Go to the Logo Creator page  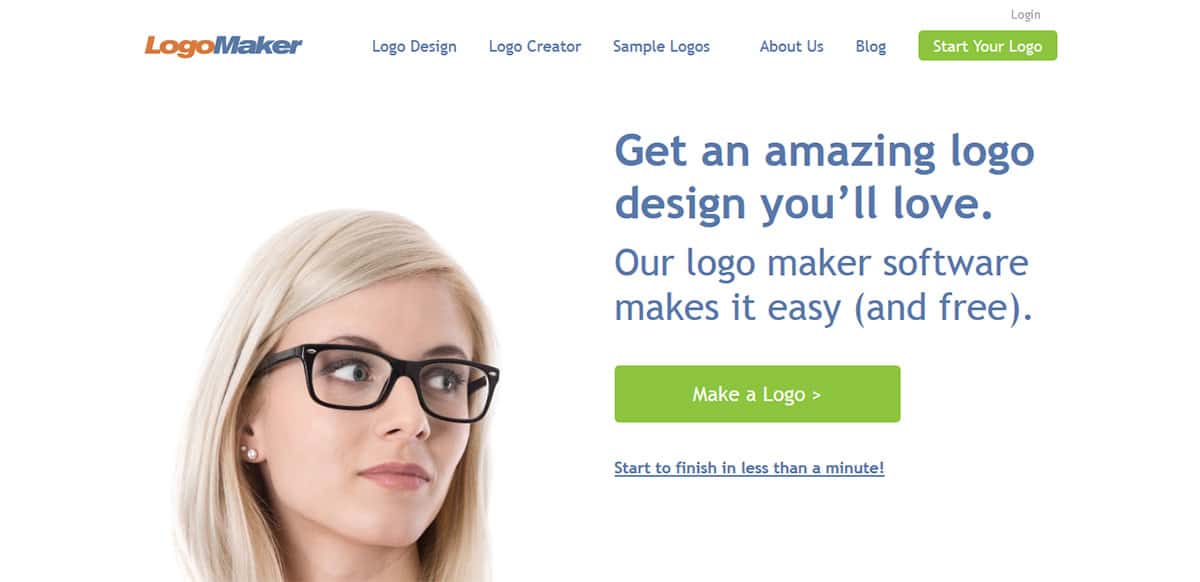point(535,46)
